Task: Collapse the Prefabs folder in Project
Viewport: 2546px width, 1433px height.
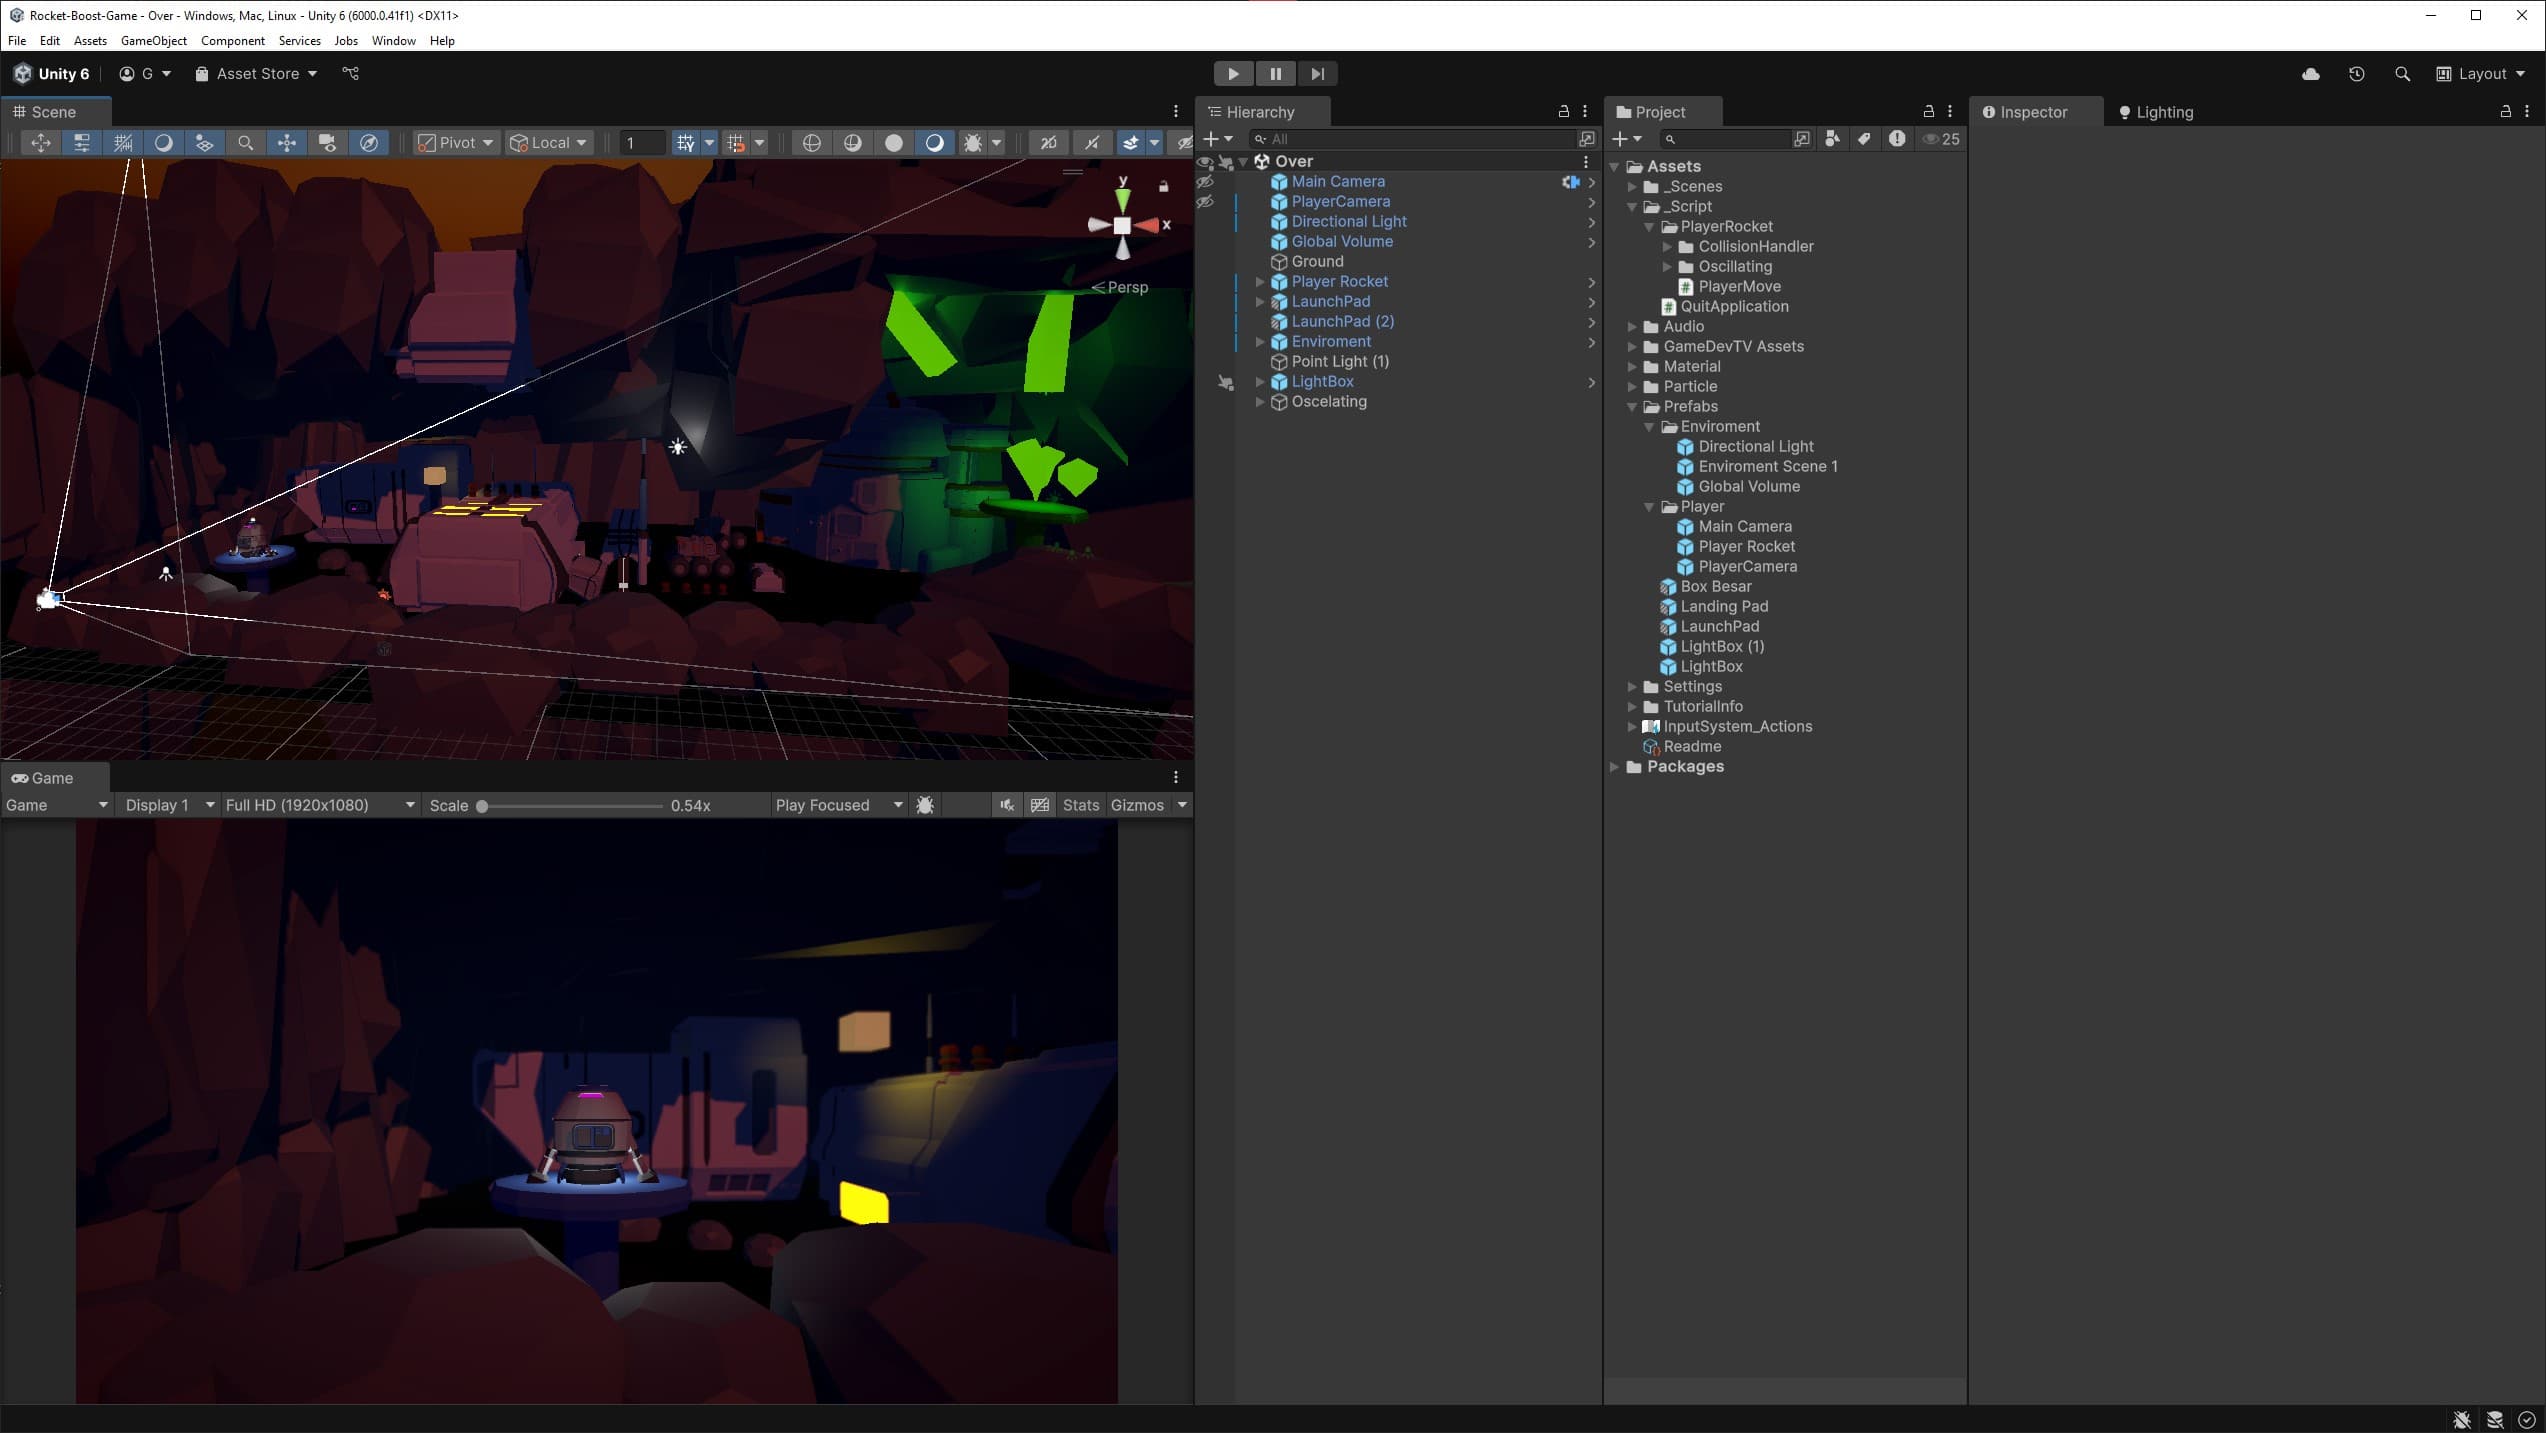Action: pyautogui.click(x=1632, y=407)
